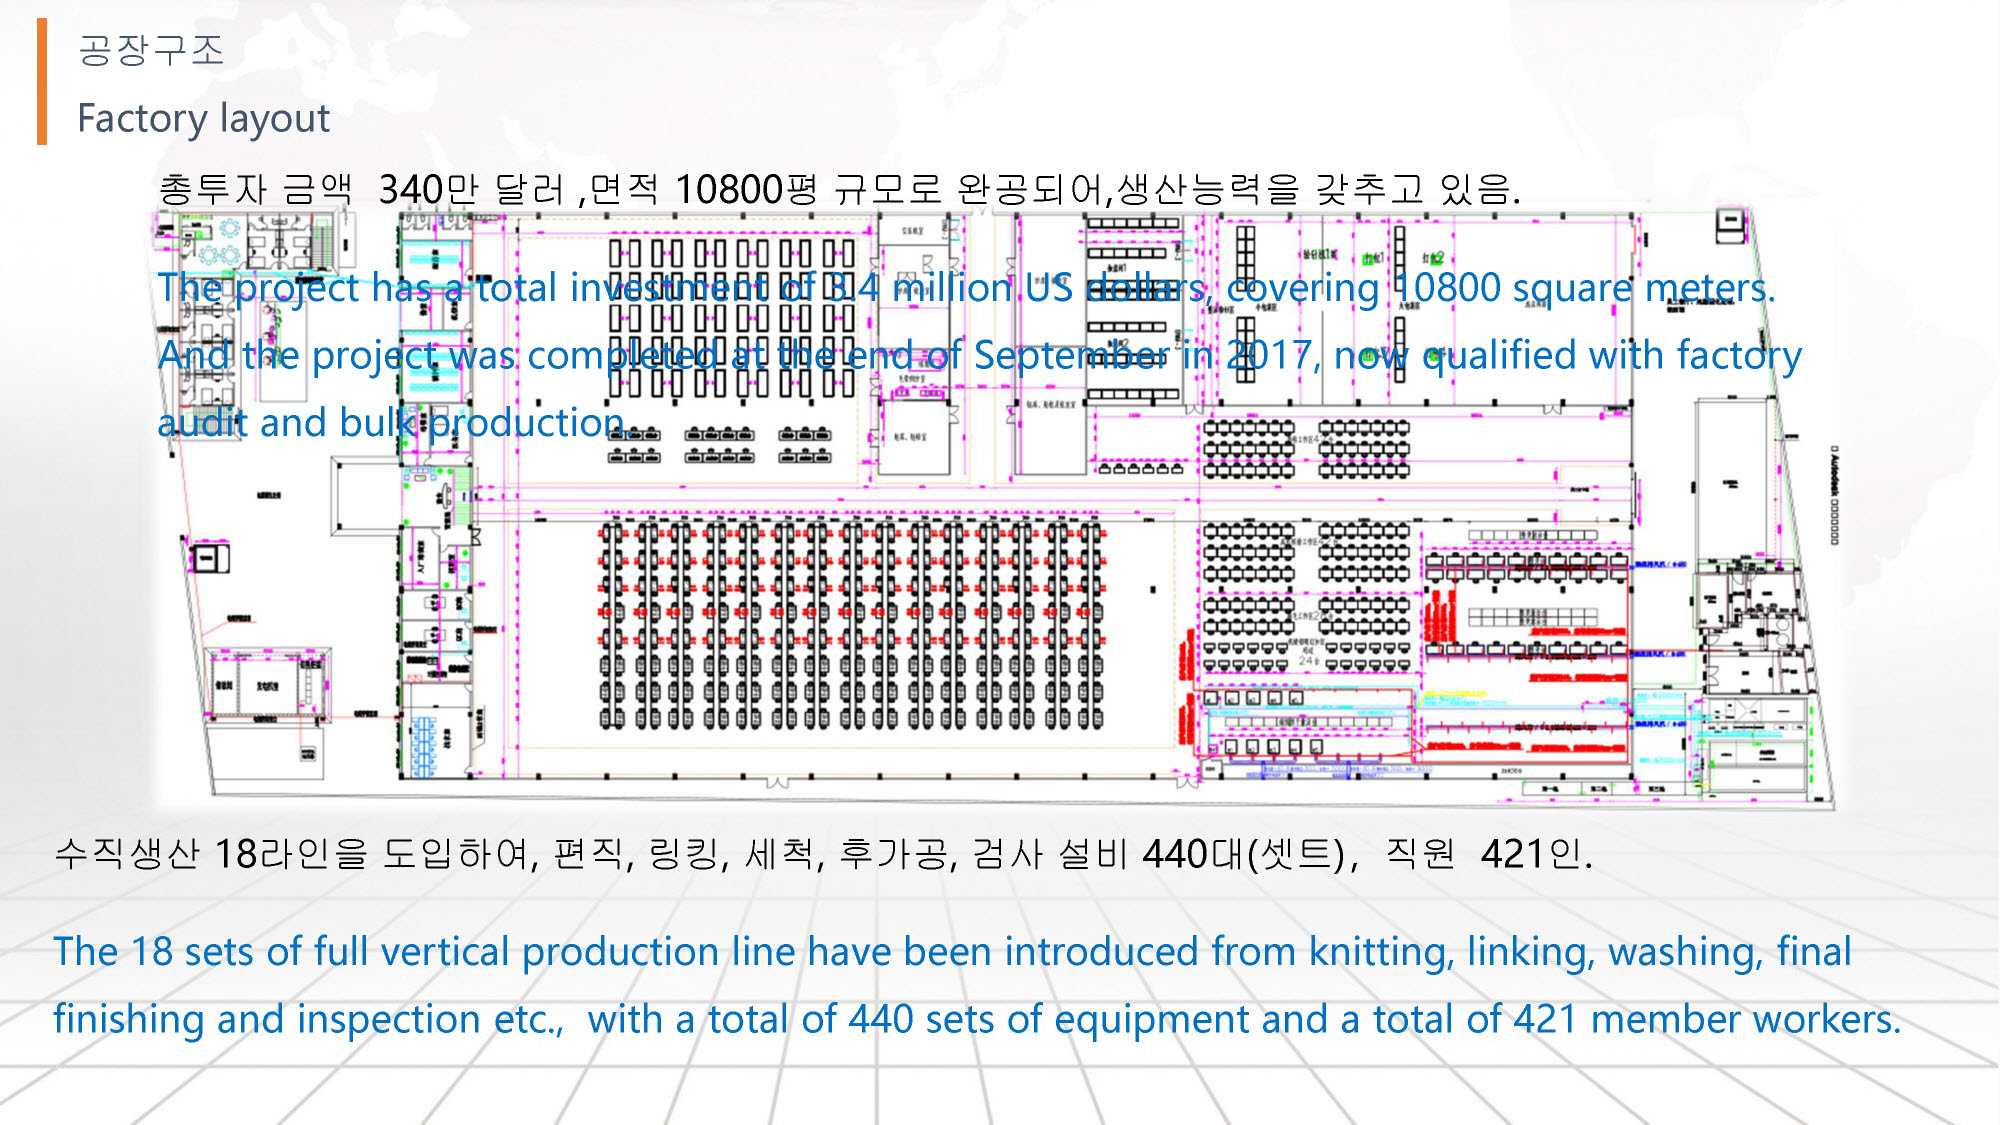Select the Korean line mentioning 340만 달러
2000x1125 pixels.
(x=838, y=189)
